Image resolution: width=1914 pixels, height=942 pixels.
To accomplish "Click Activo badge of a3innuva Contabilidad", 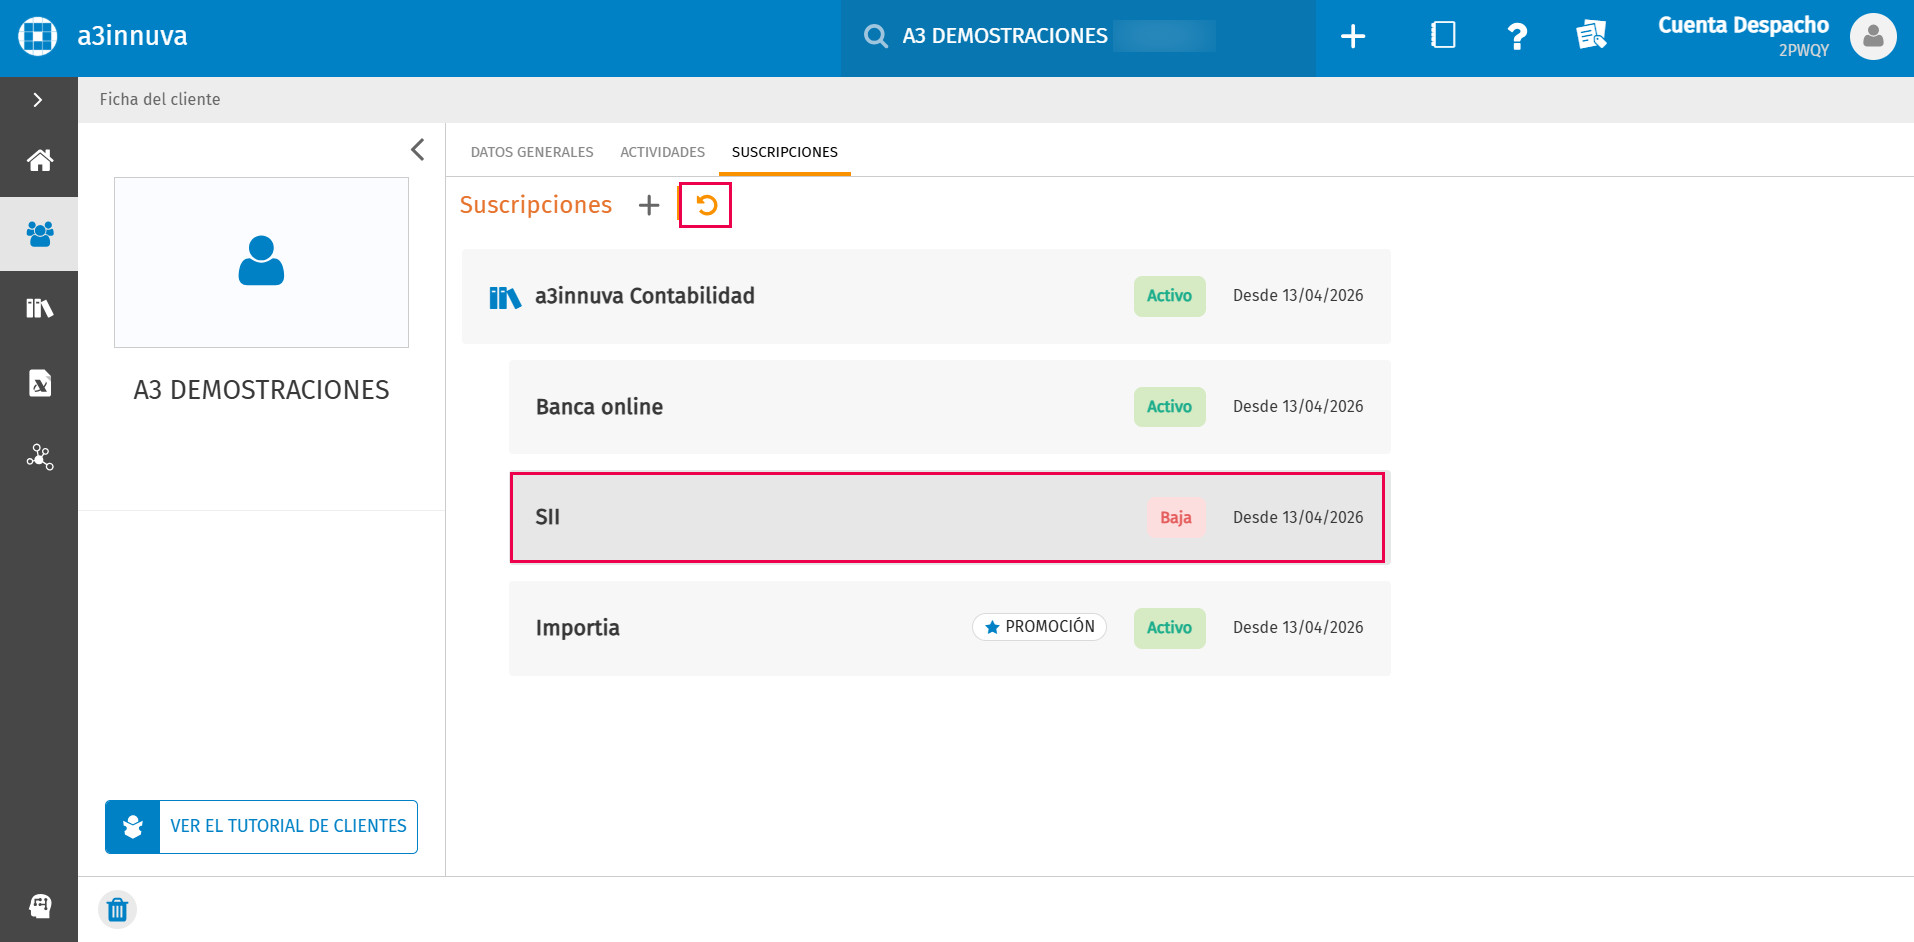I will point(1169,296).
